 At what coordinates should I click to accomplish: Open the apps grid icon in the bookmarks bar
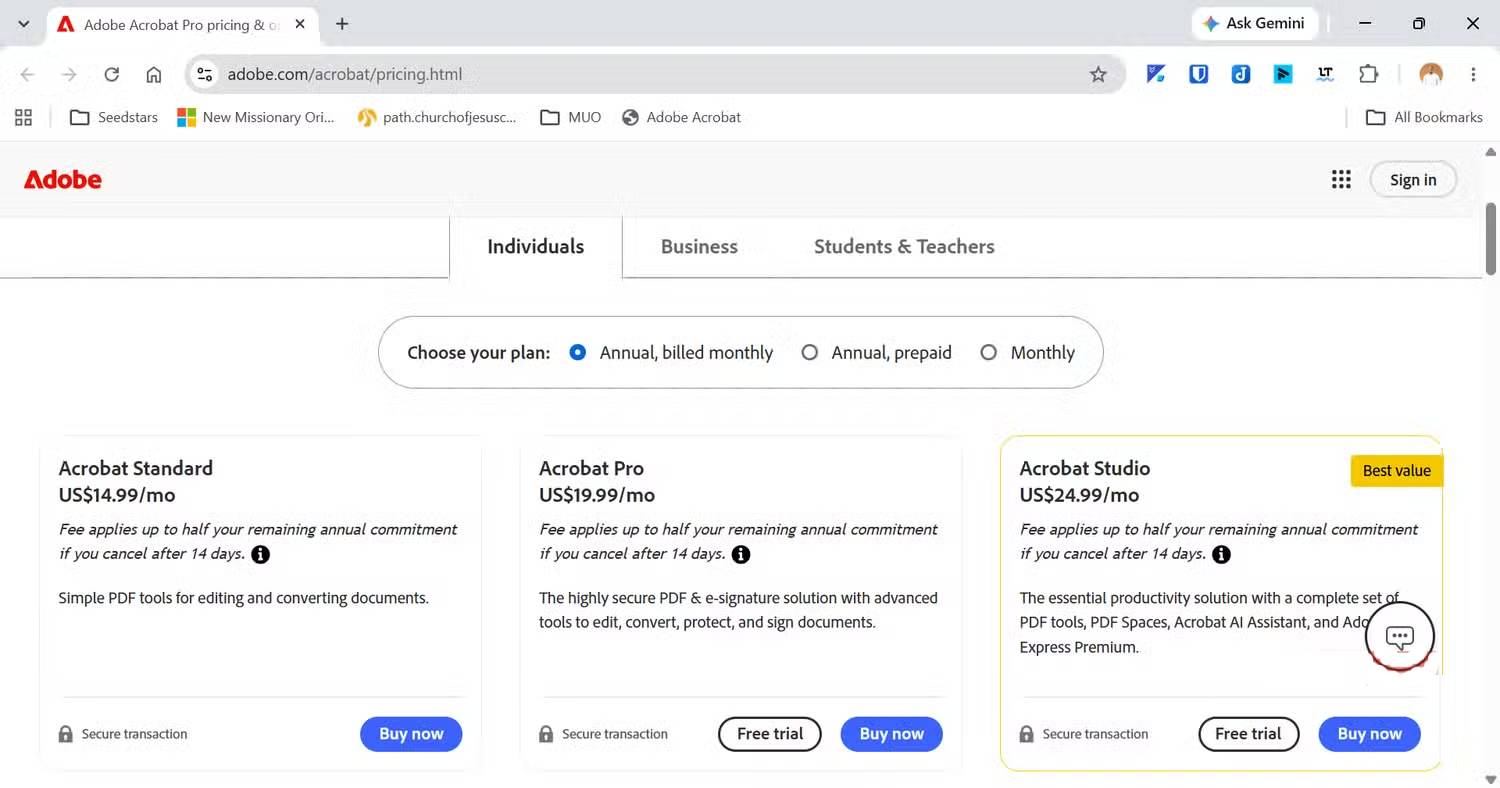coord(24,117)
